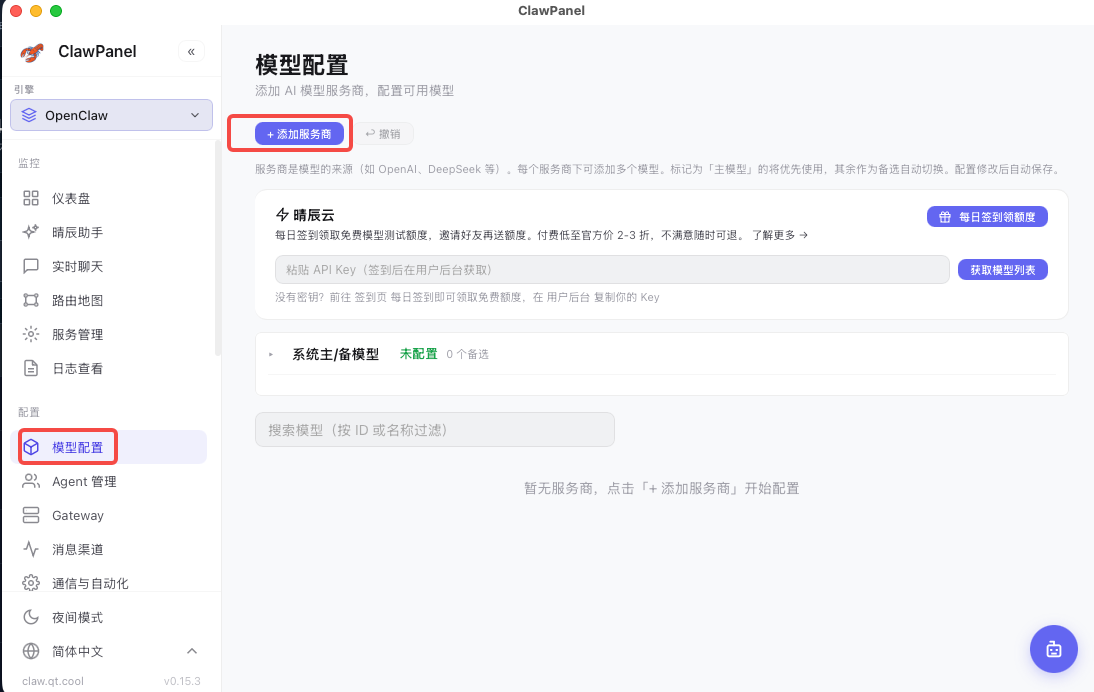Open the 用户后台 link in the hint

(568, 297)
